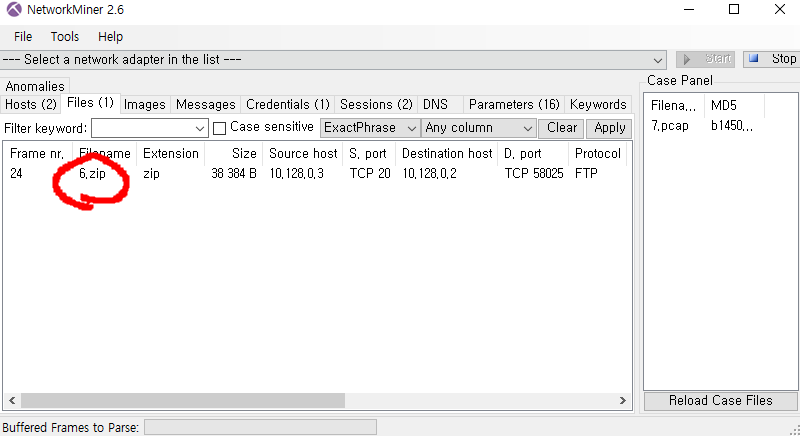Click the FTP protocol cell
The image size is (800, 436).
[x=586, y=174]
